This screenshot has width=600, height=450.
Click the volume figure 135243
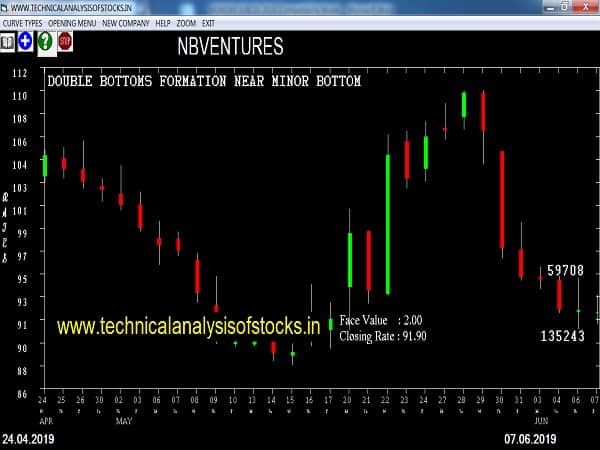562,336
